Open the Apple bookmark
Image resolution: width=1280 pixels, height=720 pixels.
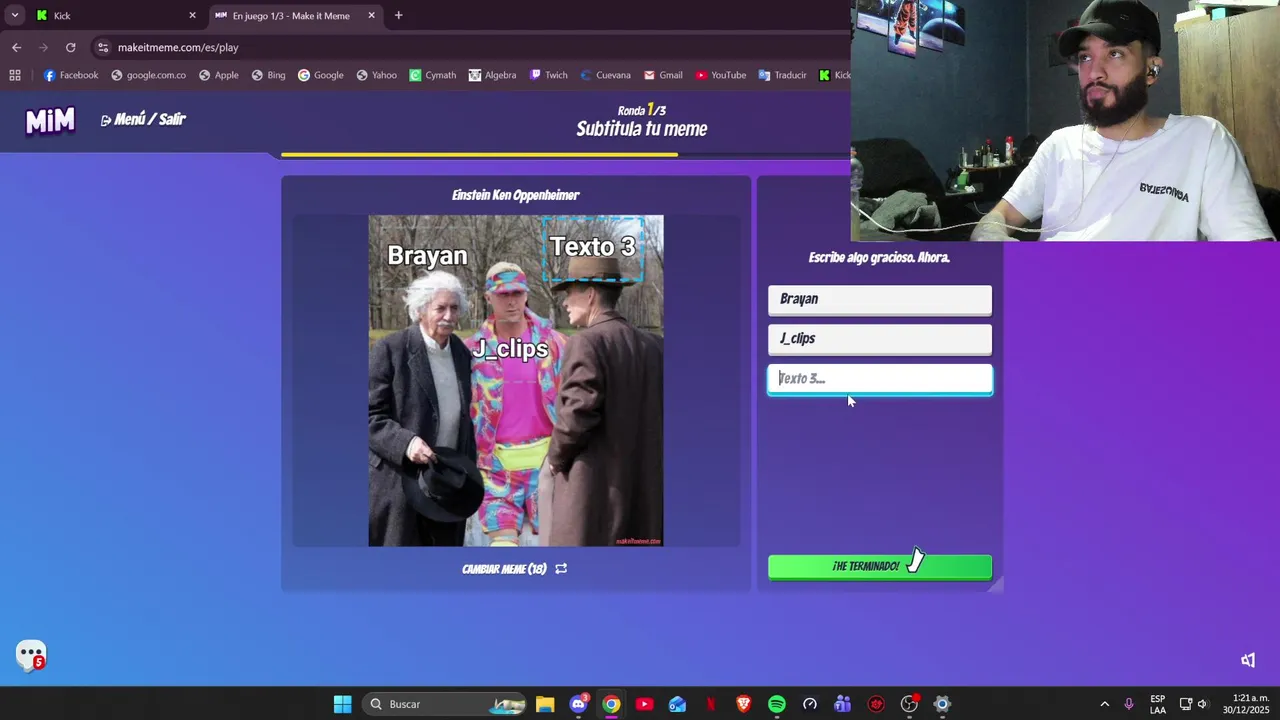(x=218, y=75)
